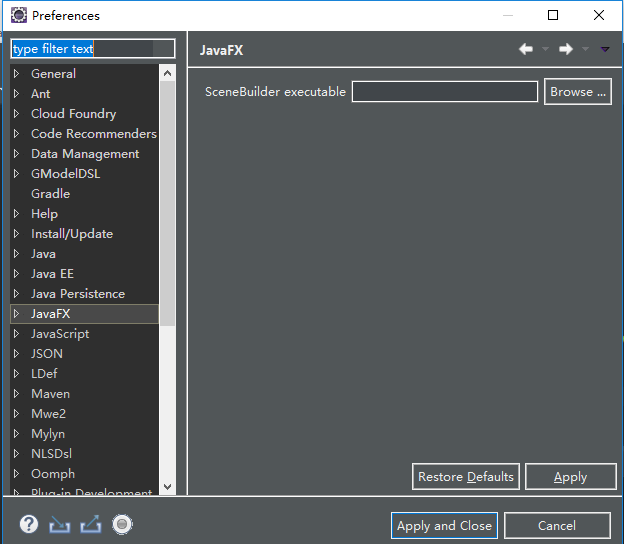Select NLSDsl in the tree
Viewport: 624px width, 544px height.
coord(52,454)
